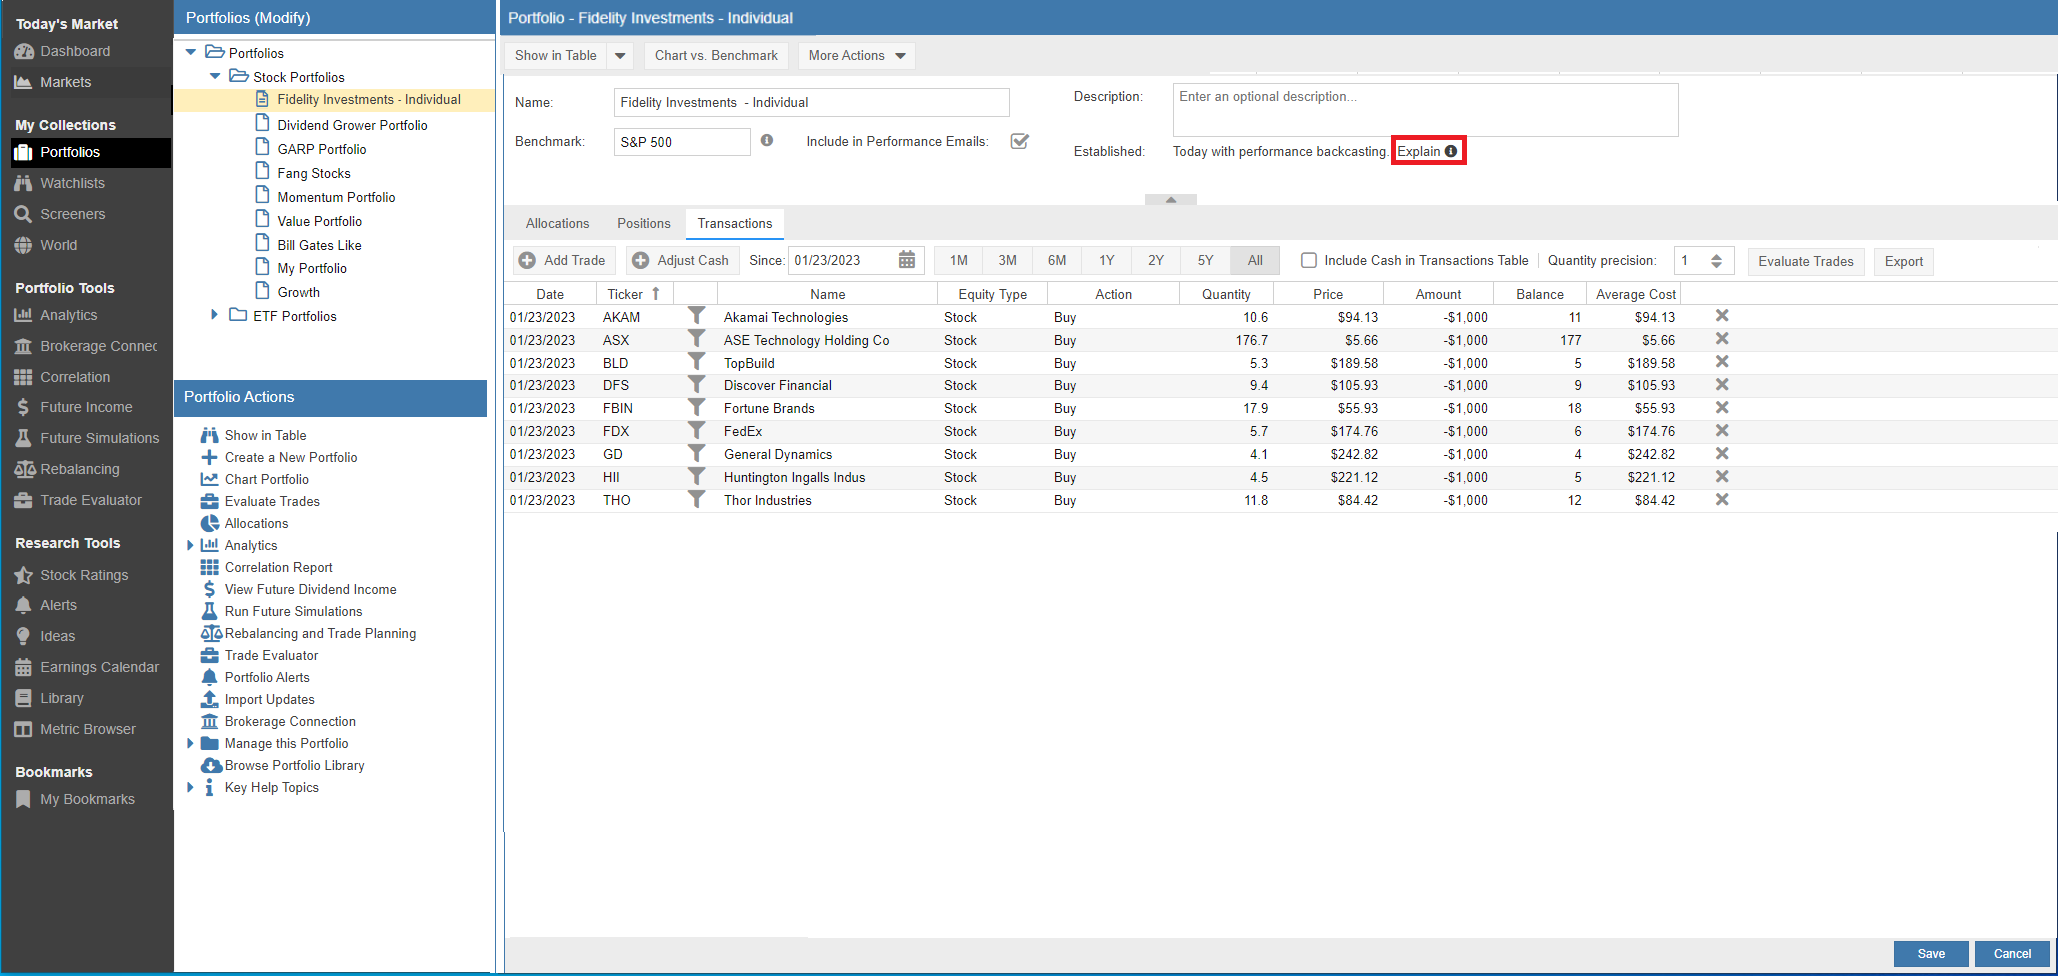
Task: Expand Key Help Topics item
Action: pyautogui.click(x=190, y=787)
